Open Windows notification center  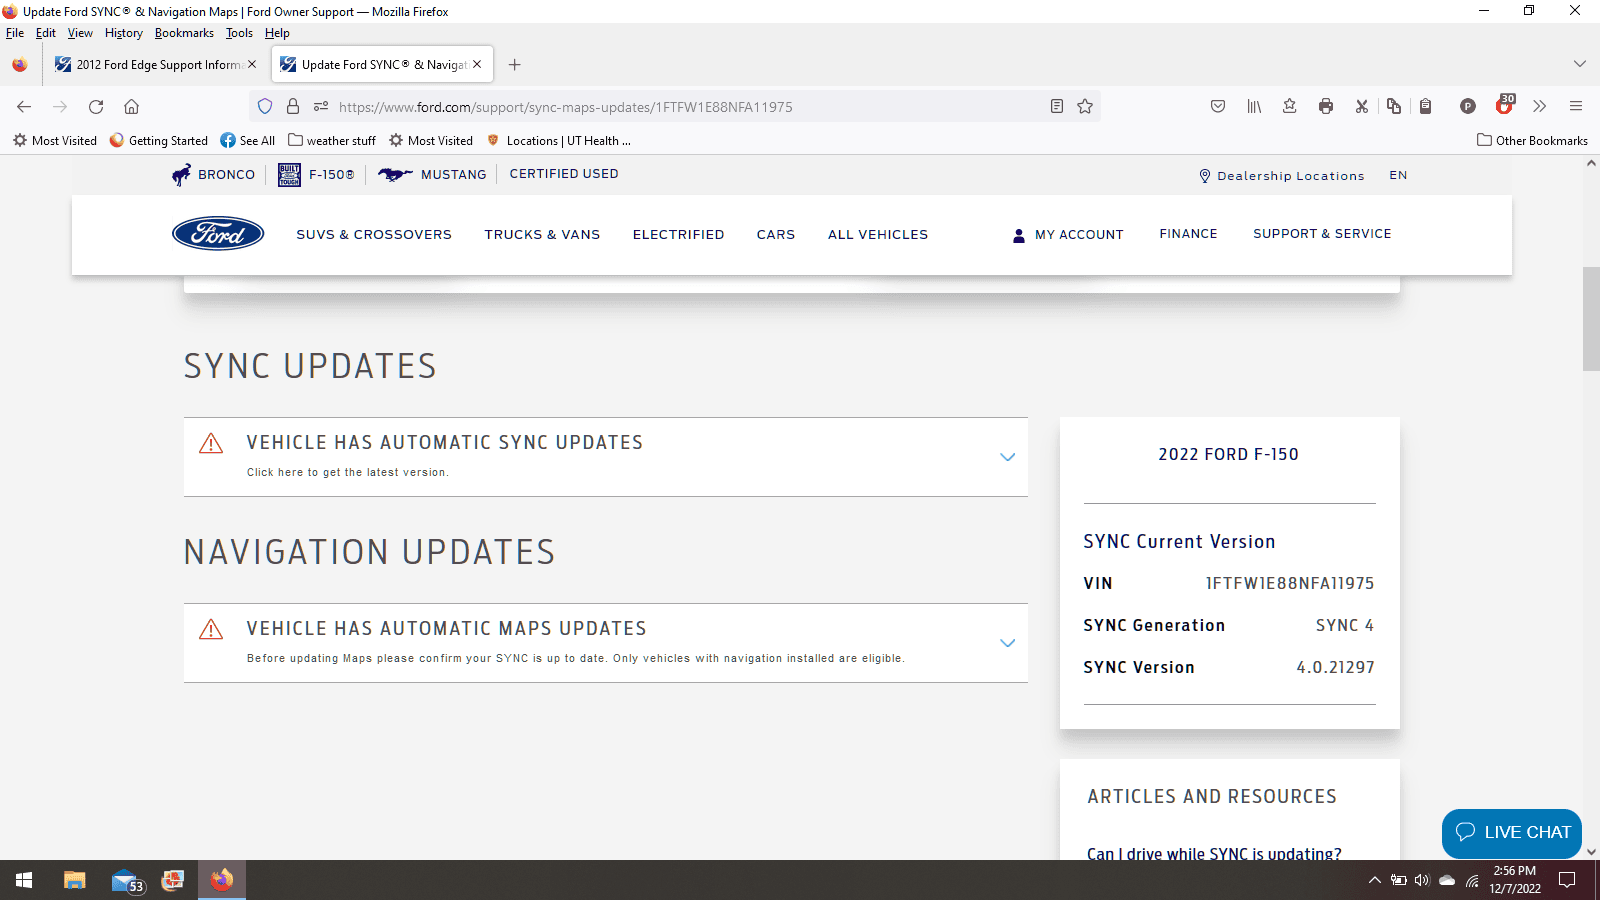(x=1568, y=880)
